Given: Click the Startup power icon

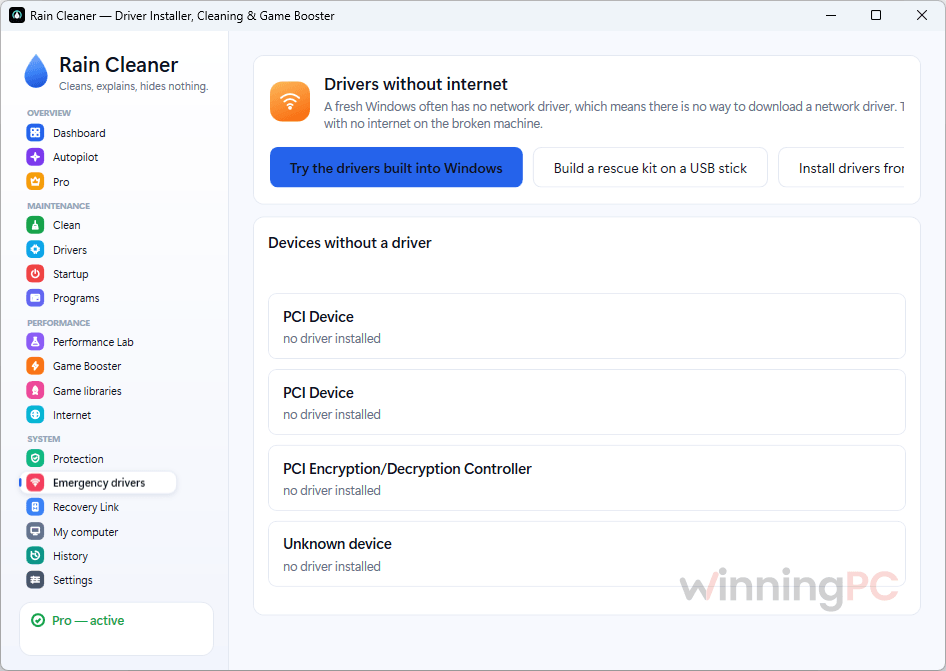Looking at the screenshot, I should tap(35, 273).
